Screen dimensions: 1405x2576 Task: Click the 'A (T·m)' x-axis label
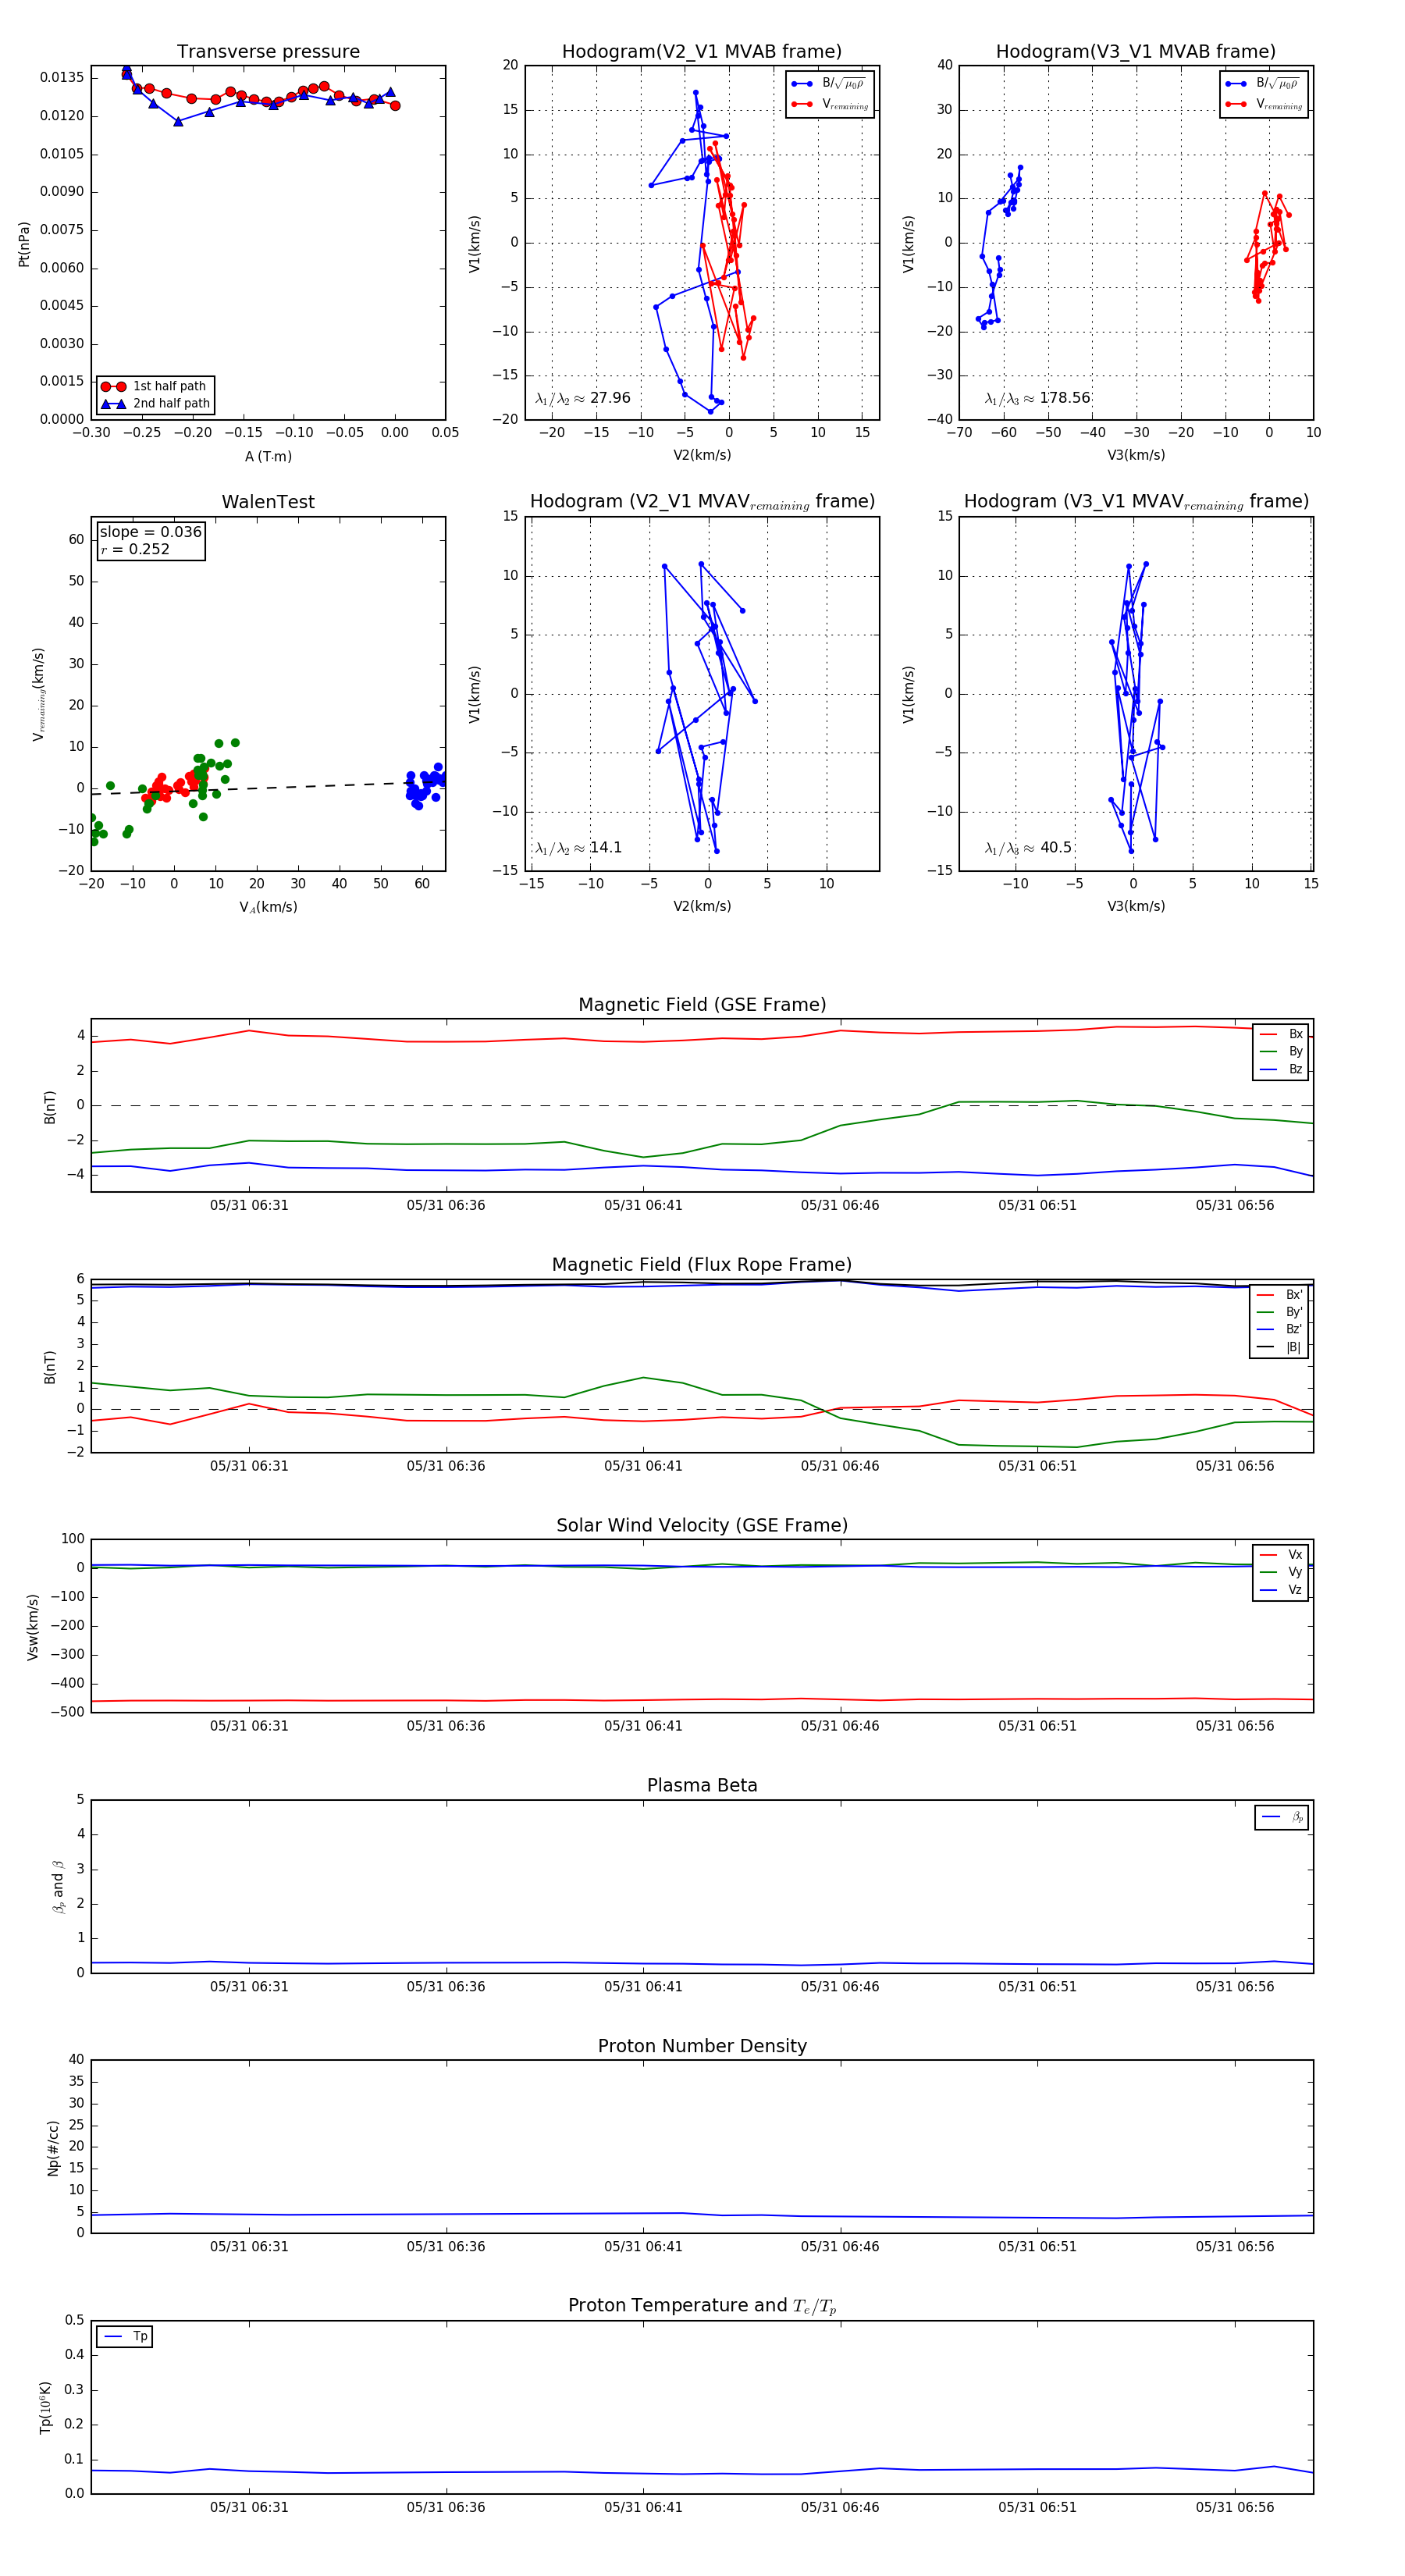(268, 456)
